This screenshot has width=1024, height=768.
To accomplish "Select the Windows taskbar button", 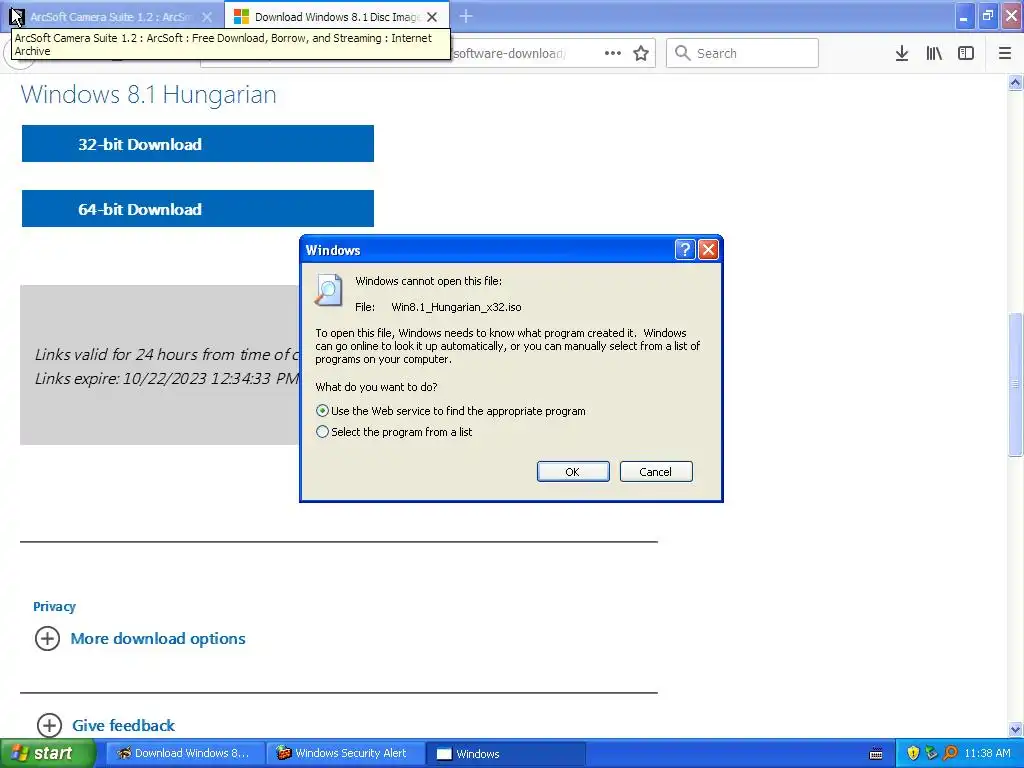I will click(x=506, y=753).
